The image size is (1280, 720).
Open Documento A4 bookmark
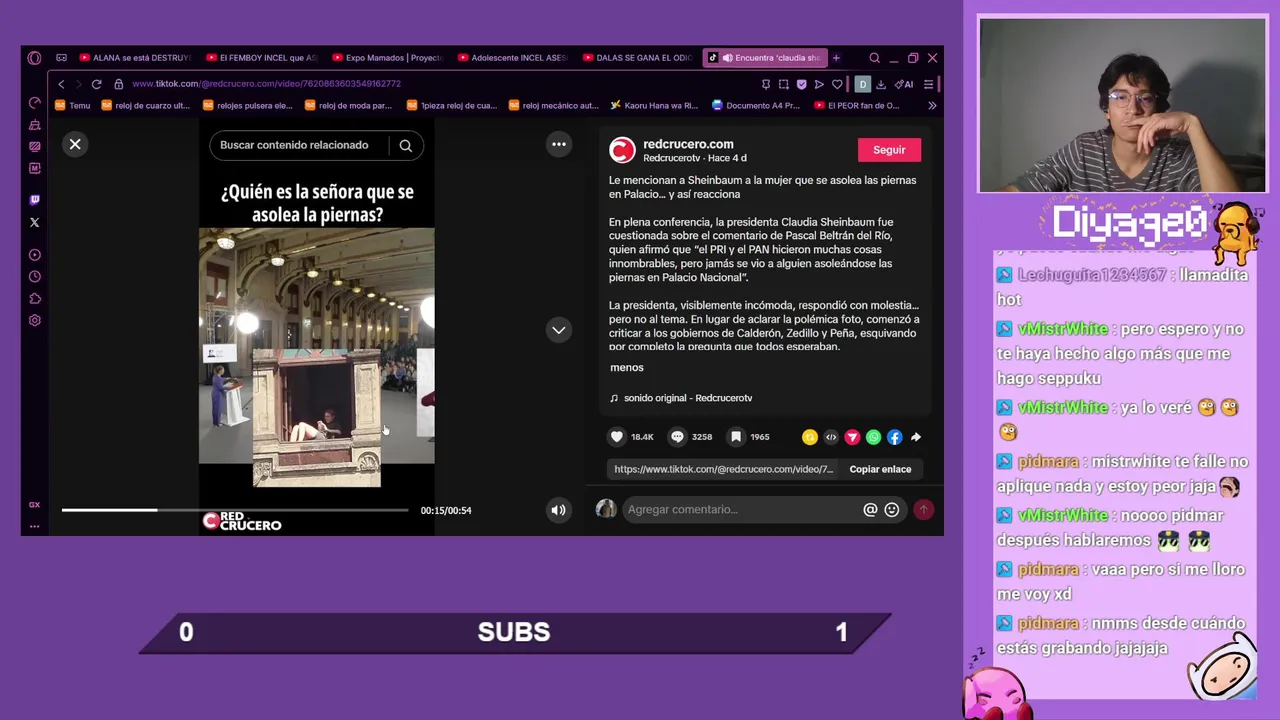point(756,105)
